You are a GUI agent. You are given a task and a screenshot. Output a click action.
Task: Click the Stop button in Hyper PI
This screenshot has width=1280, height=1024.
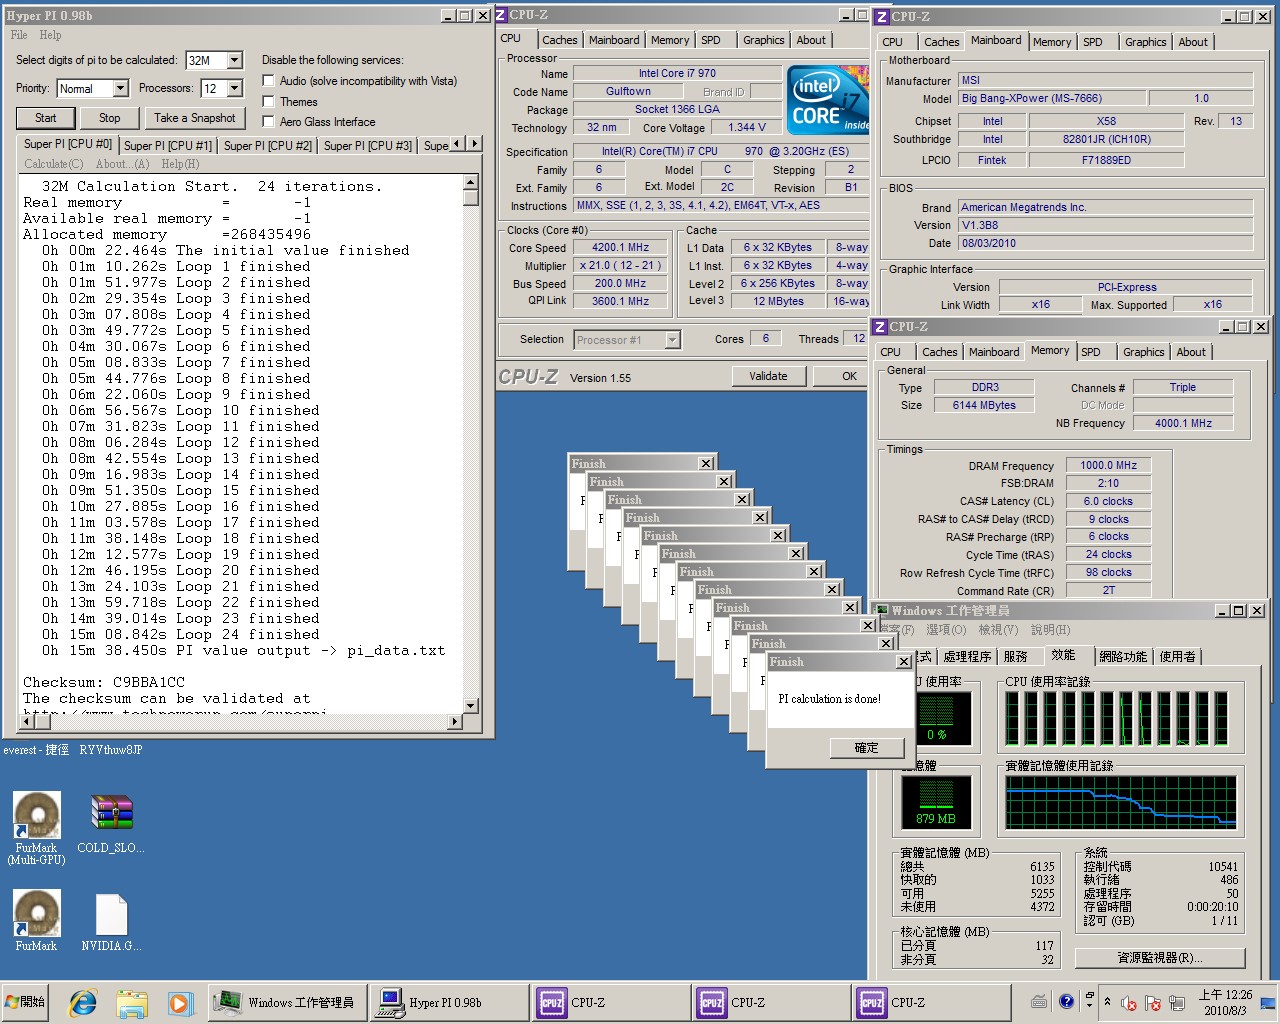click(109, 118)
